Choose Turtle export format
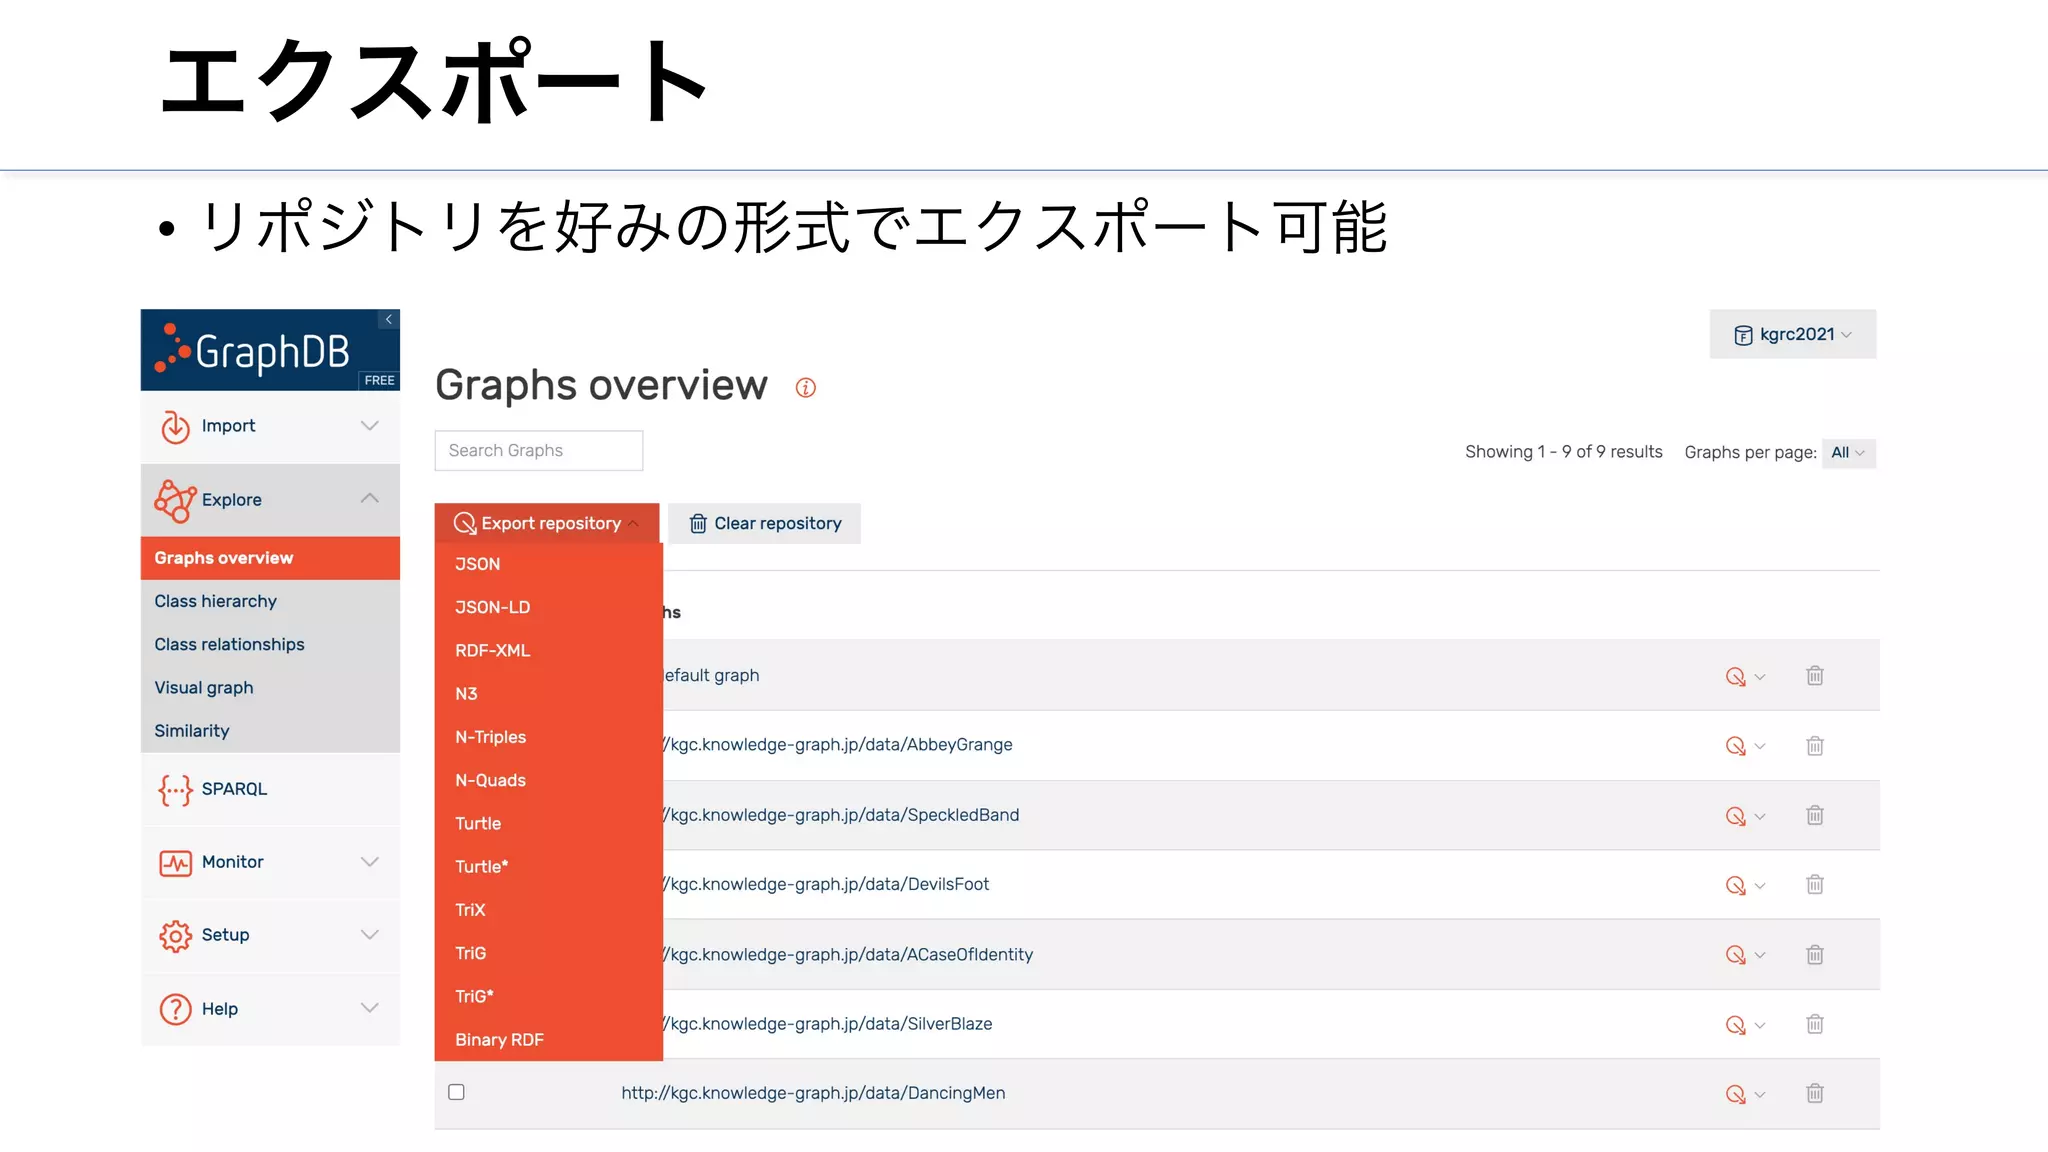 (x=548, y=823)
